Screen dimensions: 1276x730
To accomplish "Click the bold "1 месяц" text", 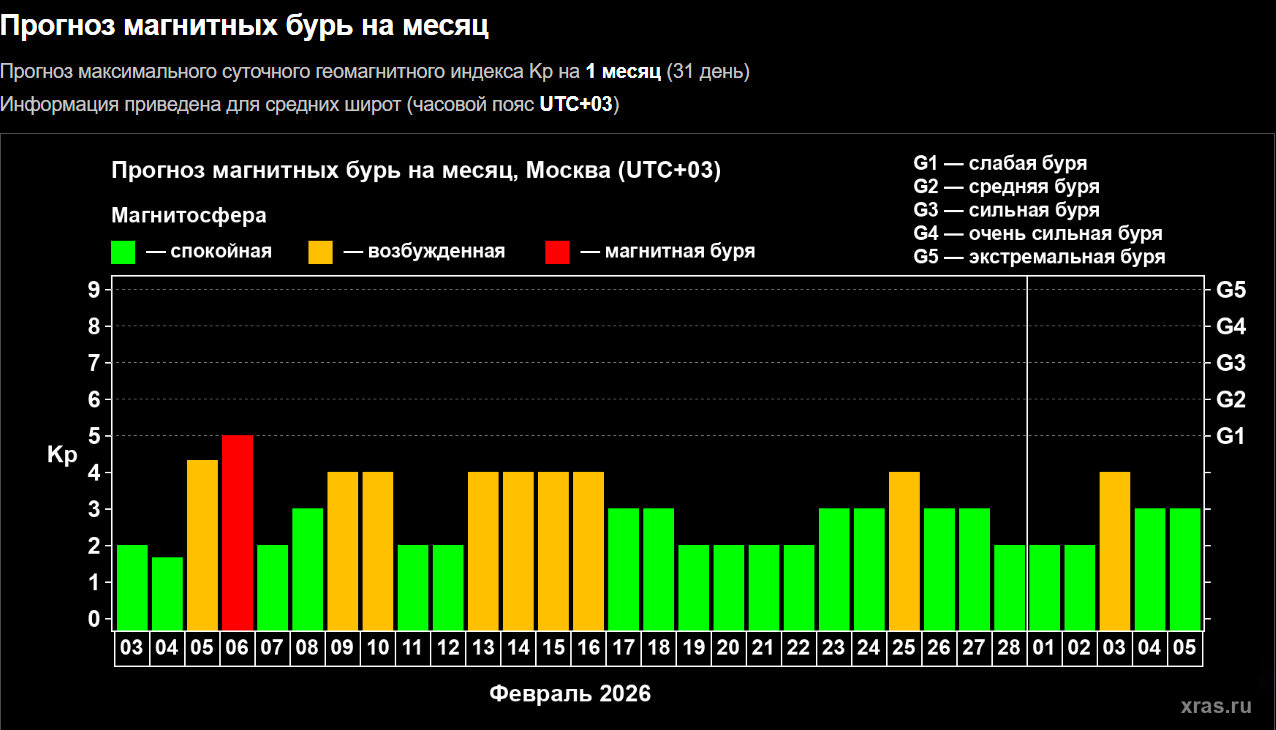I will click(623, 72).
